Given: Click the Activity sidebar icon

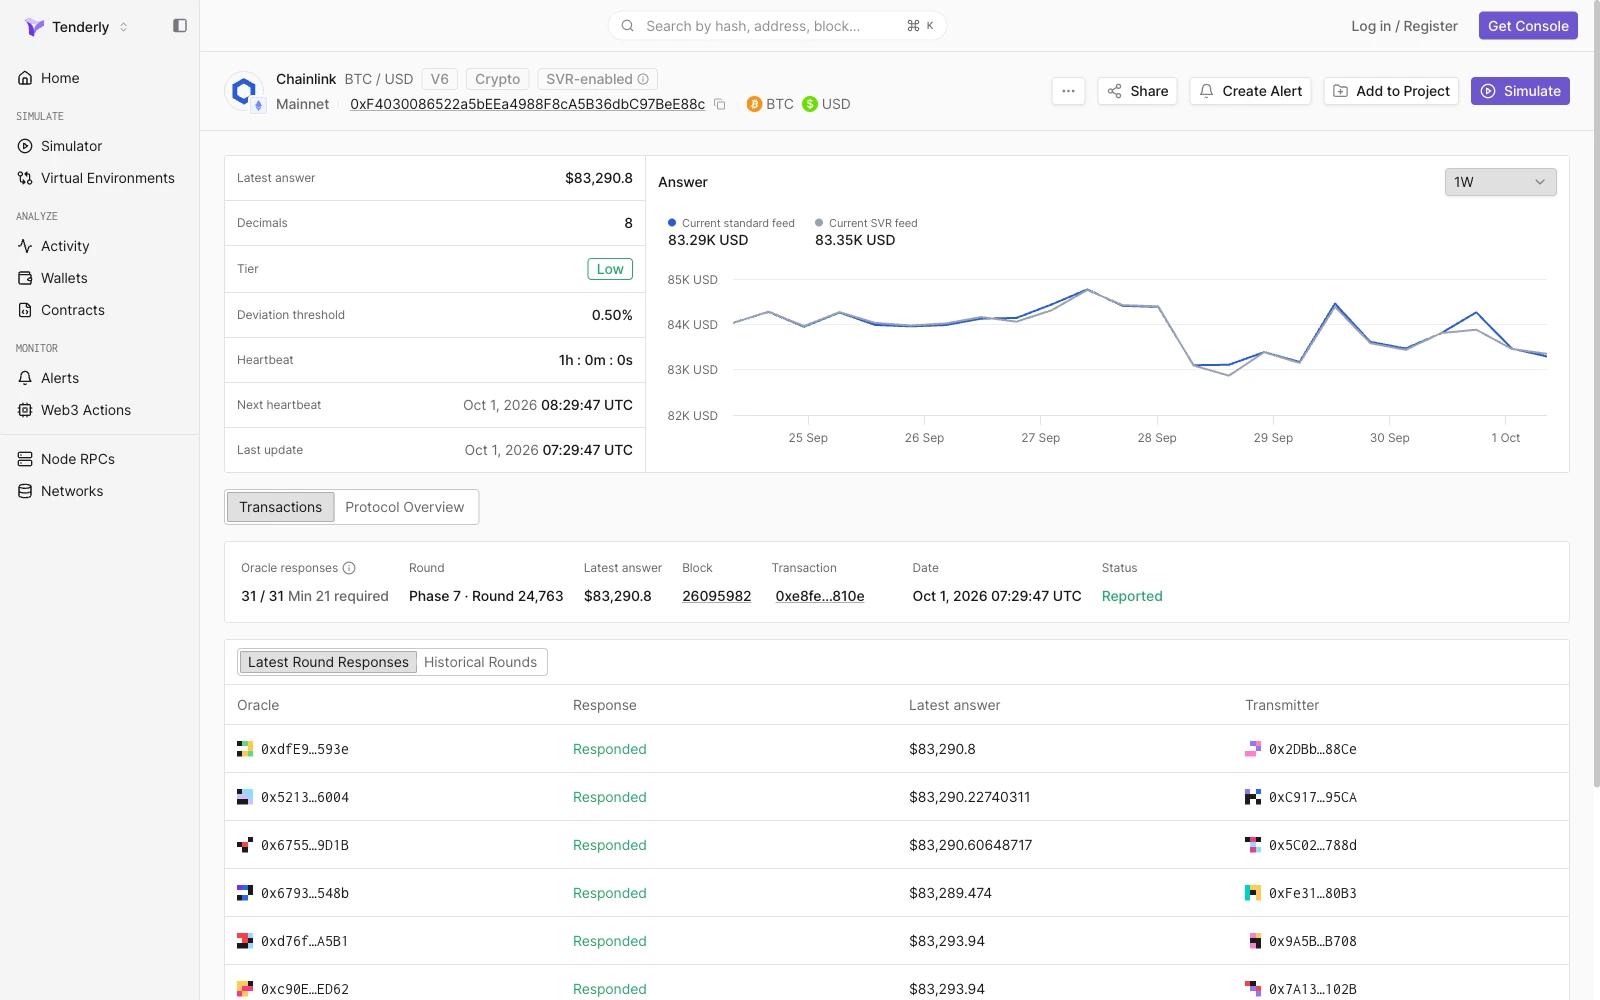Looking at the screenshot, I should coord(25,246).
